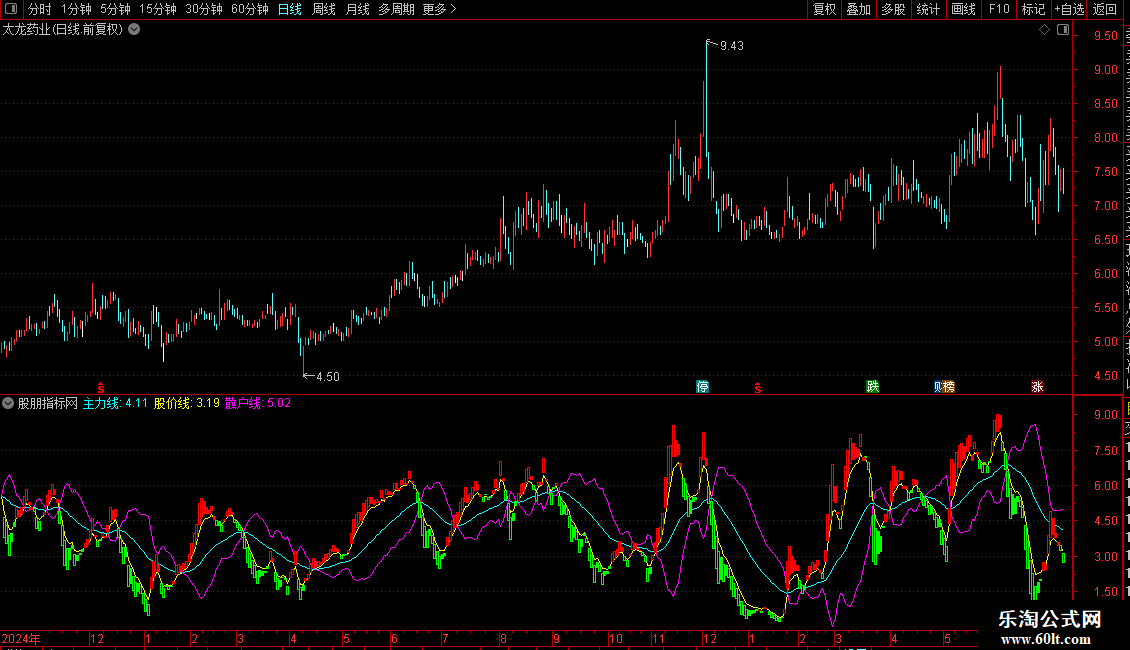1130x650 pixels.
Task: Select the 60分钟 period tab
Action: click(x=249, y=9)
